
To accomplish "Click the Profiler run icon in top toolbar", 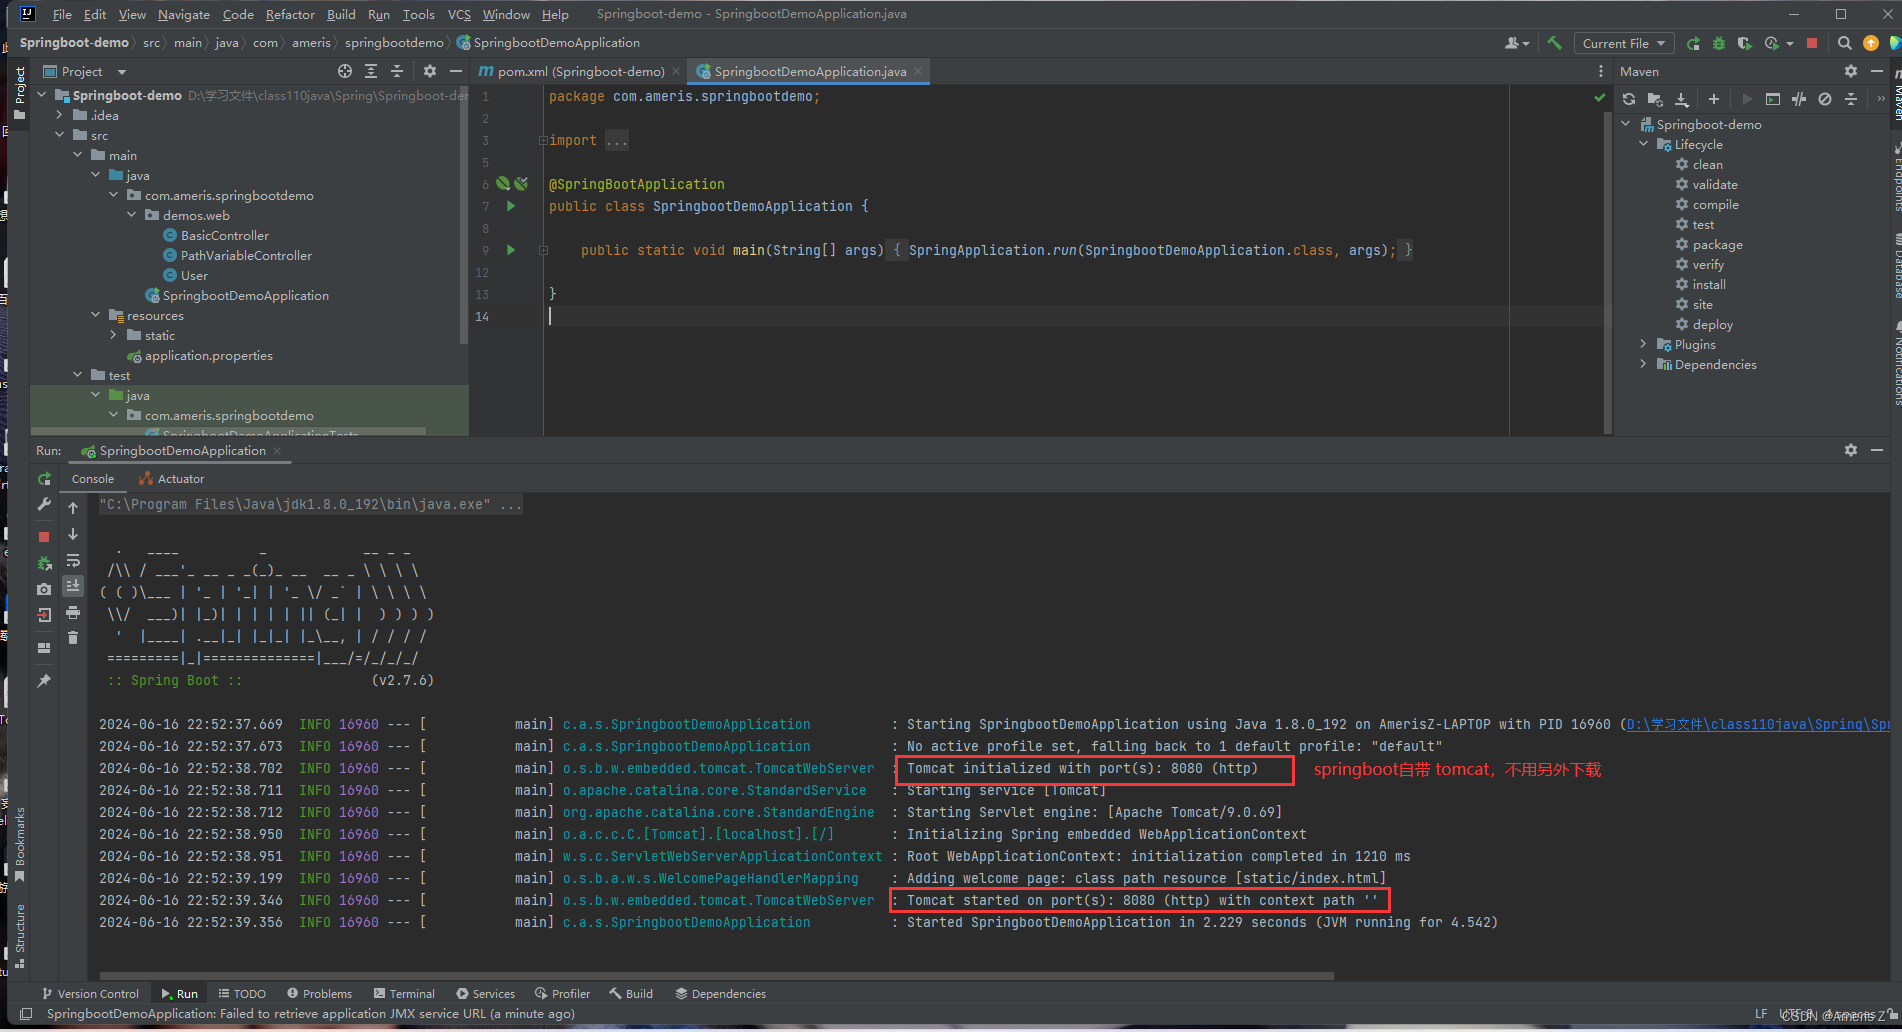I will click(1772, 43).
